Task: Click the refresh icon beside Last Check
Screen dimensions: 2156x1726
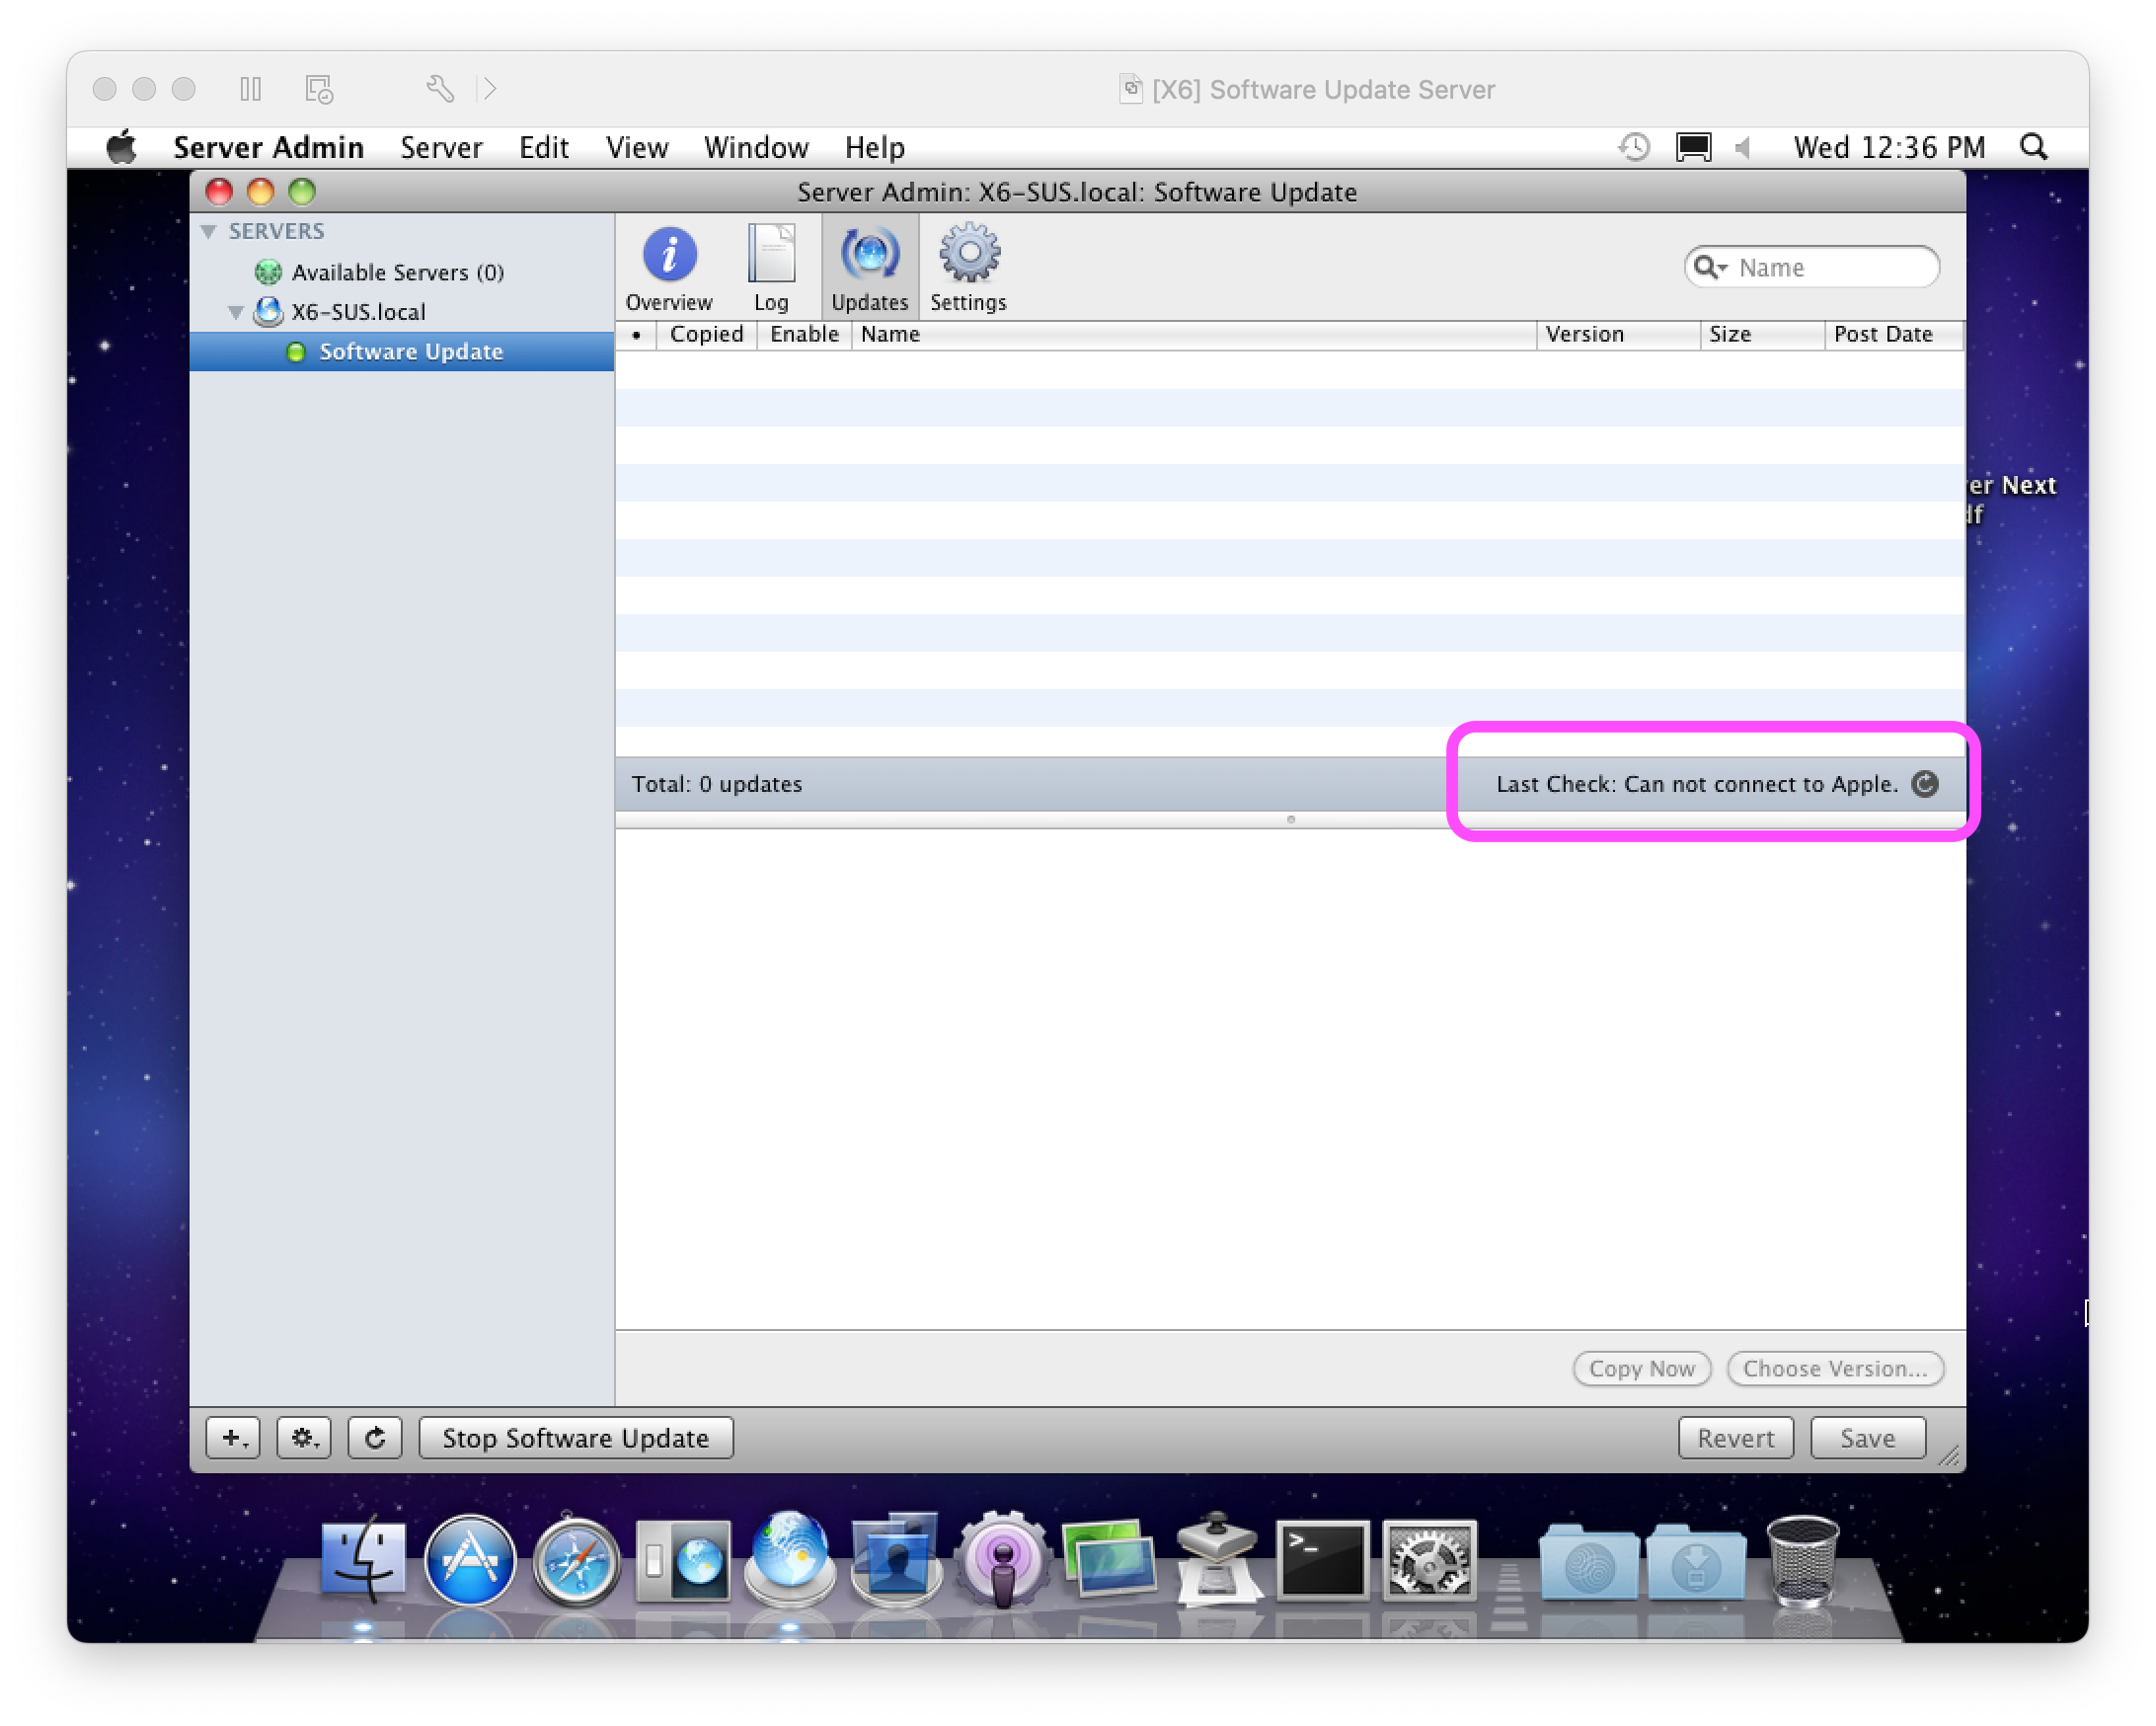Action: click(1924, 784)
